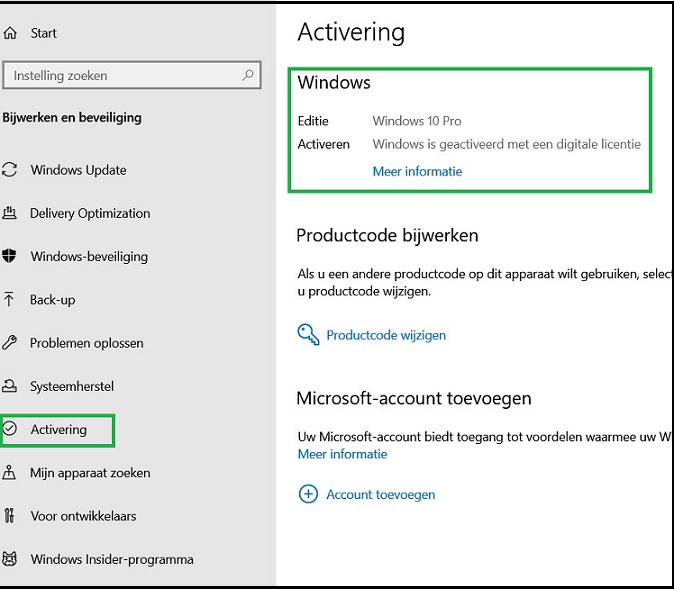Click the Windows Insider cat icon
This screenshot has height=589, width=674.
point(9,558)
